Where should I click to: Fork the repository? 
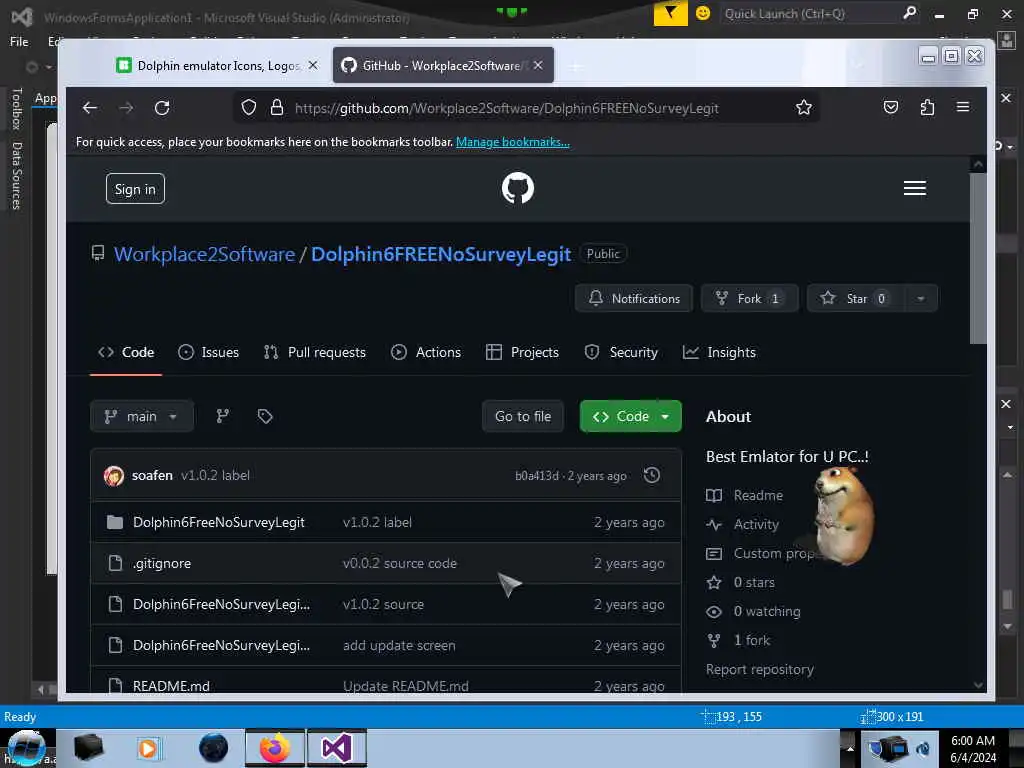(x=749, y=298)
